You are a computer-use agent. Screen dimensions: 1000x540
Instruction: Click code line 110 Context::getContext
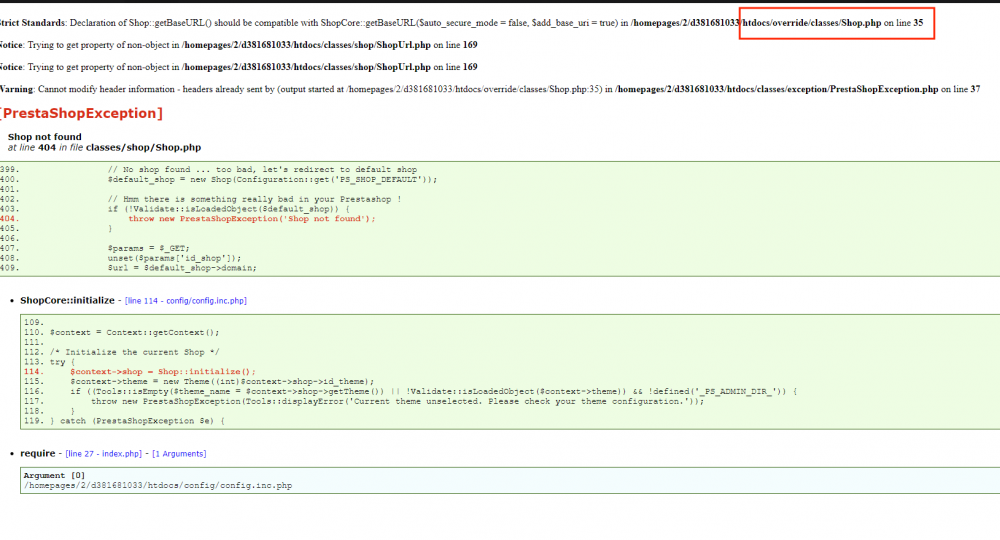135,333
